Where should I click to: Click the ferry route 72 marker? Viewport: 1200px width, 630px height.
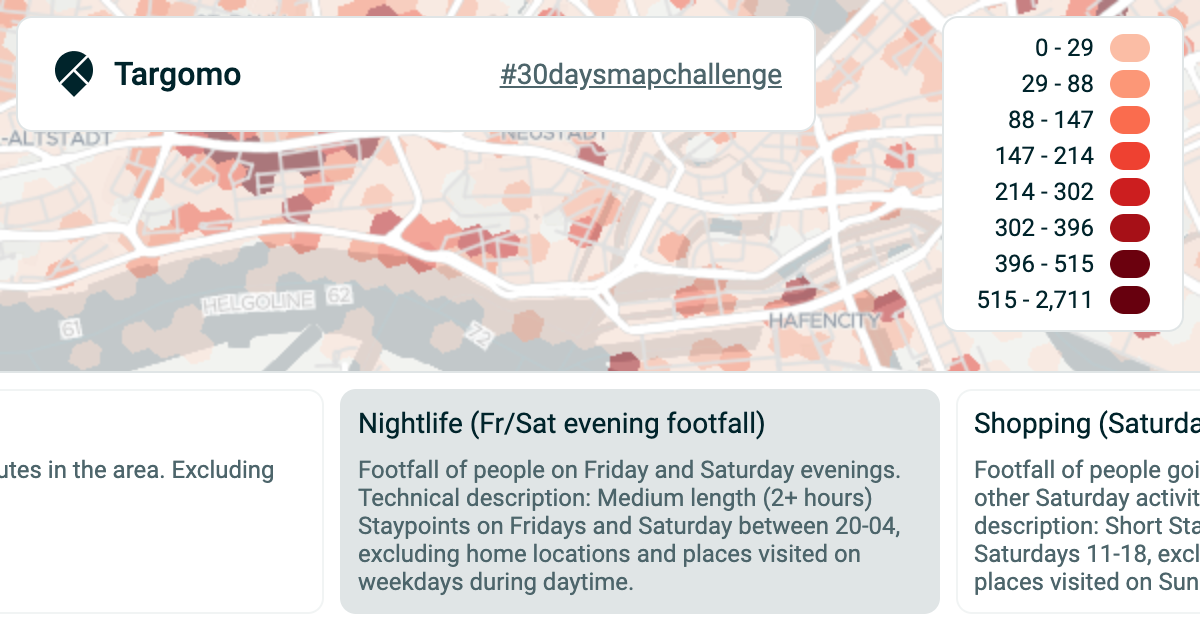[479, 336]
